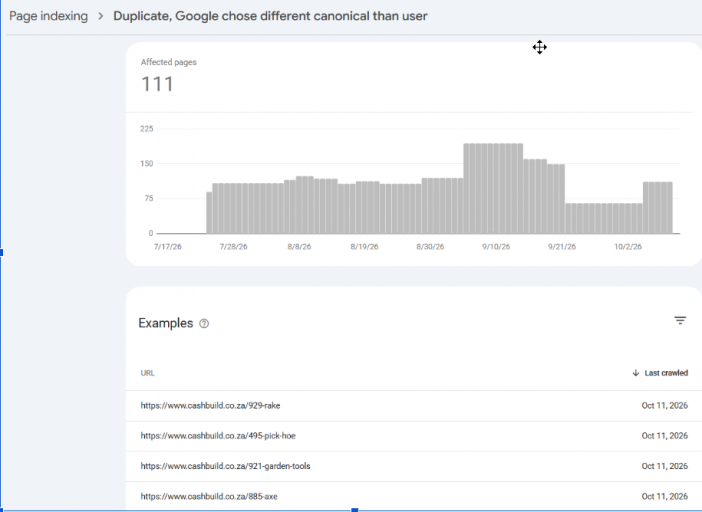The width and height of the screenshot is (702, 512).
Task: Sort by Last crawled column header
Action: pos(666,373)
